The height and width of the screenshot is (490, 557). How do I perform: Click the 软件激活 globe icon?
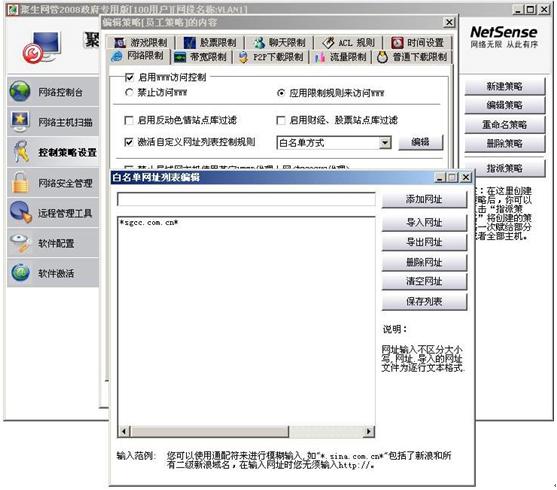point(20,273)
